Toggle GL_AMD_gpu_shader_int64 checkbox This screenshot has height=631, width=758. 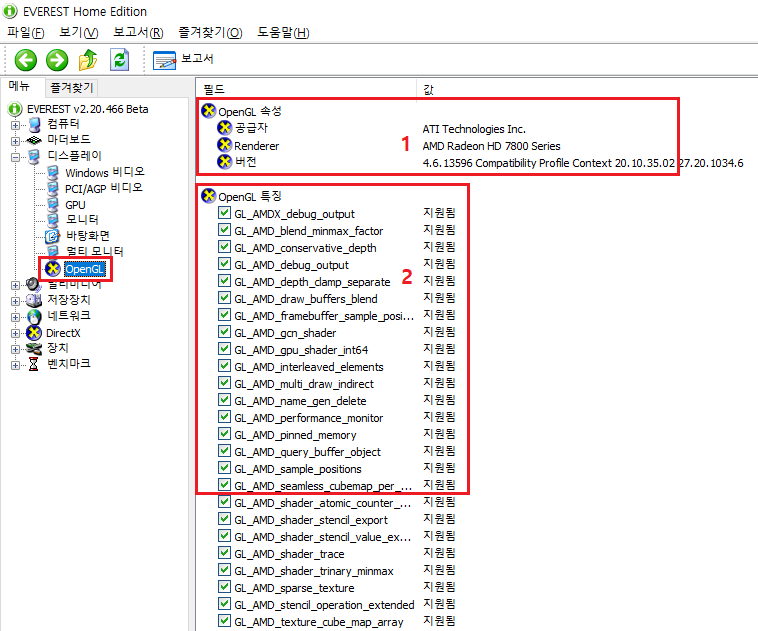224,349
